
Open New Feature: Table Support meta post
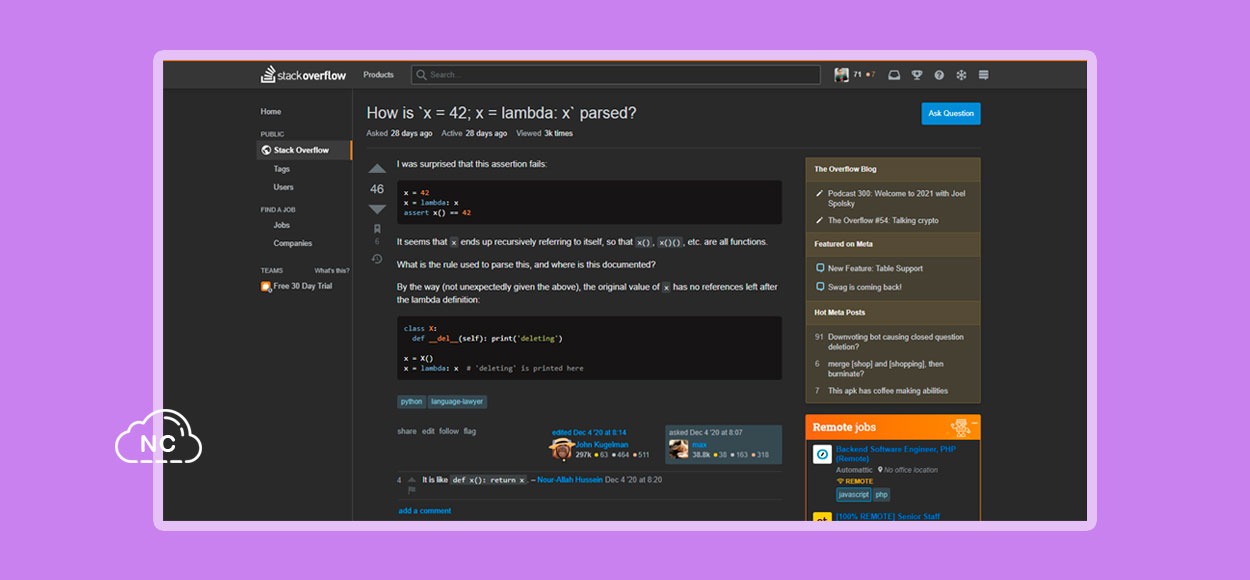coord(875,268)
